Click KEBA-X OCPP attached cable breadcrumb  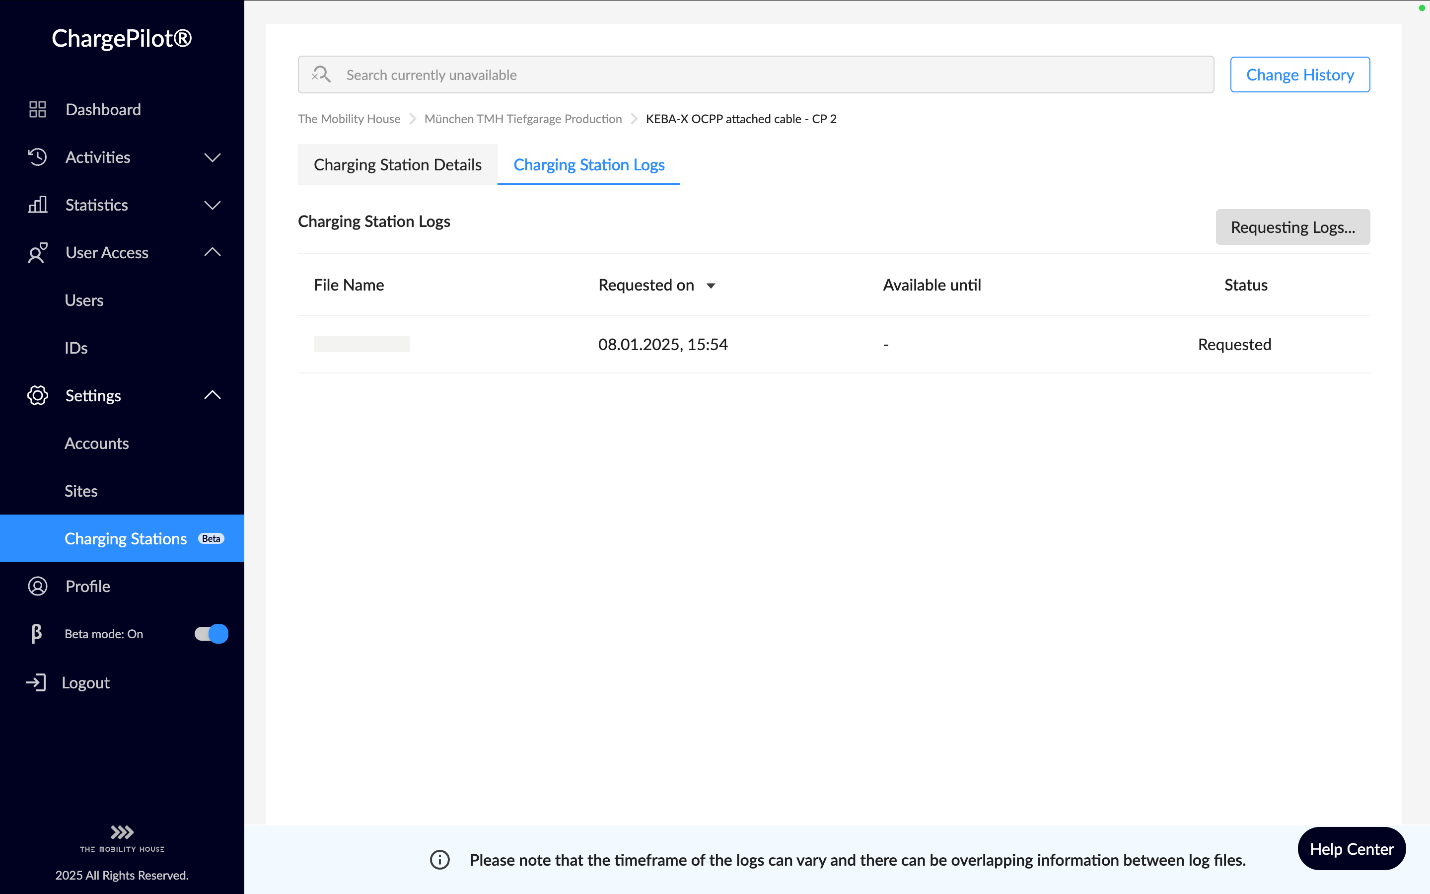pos(741,119)
